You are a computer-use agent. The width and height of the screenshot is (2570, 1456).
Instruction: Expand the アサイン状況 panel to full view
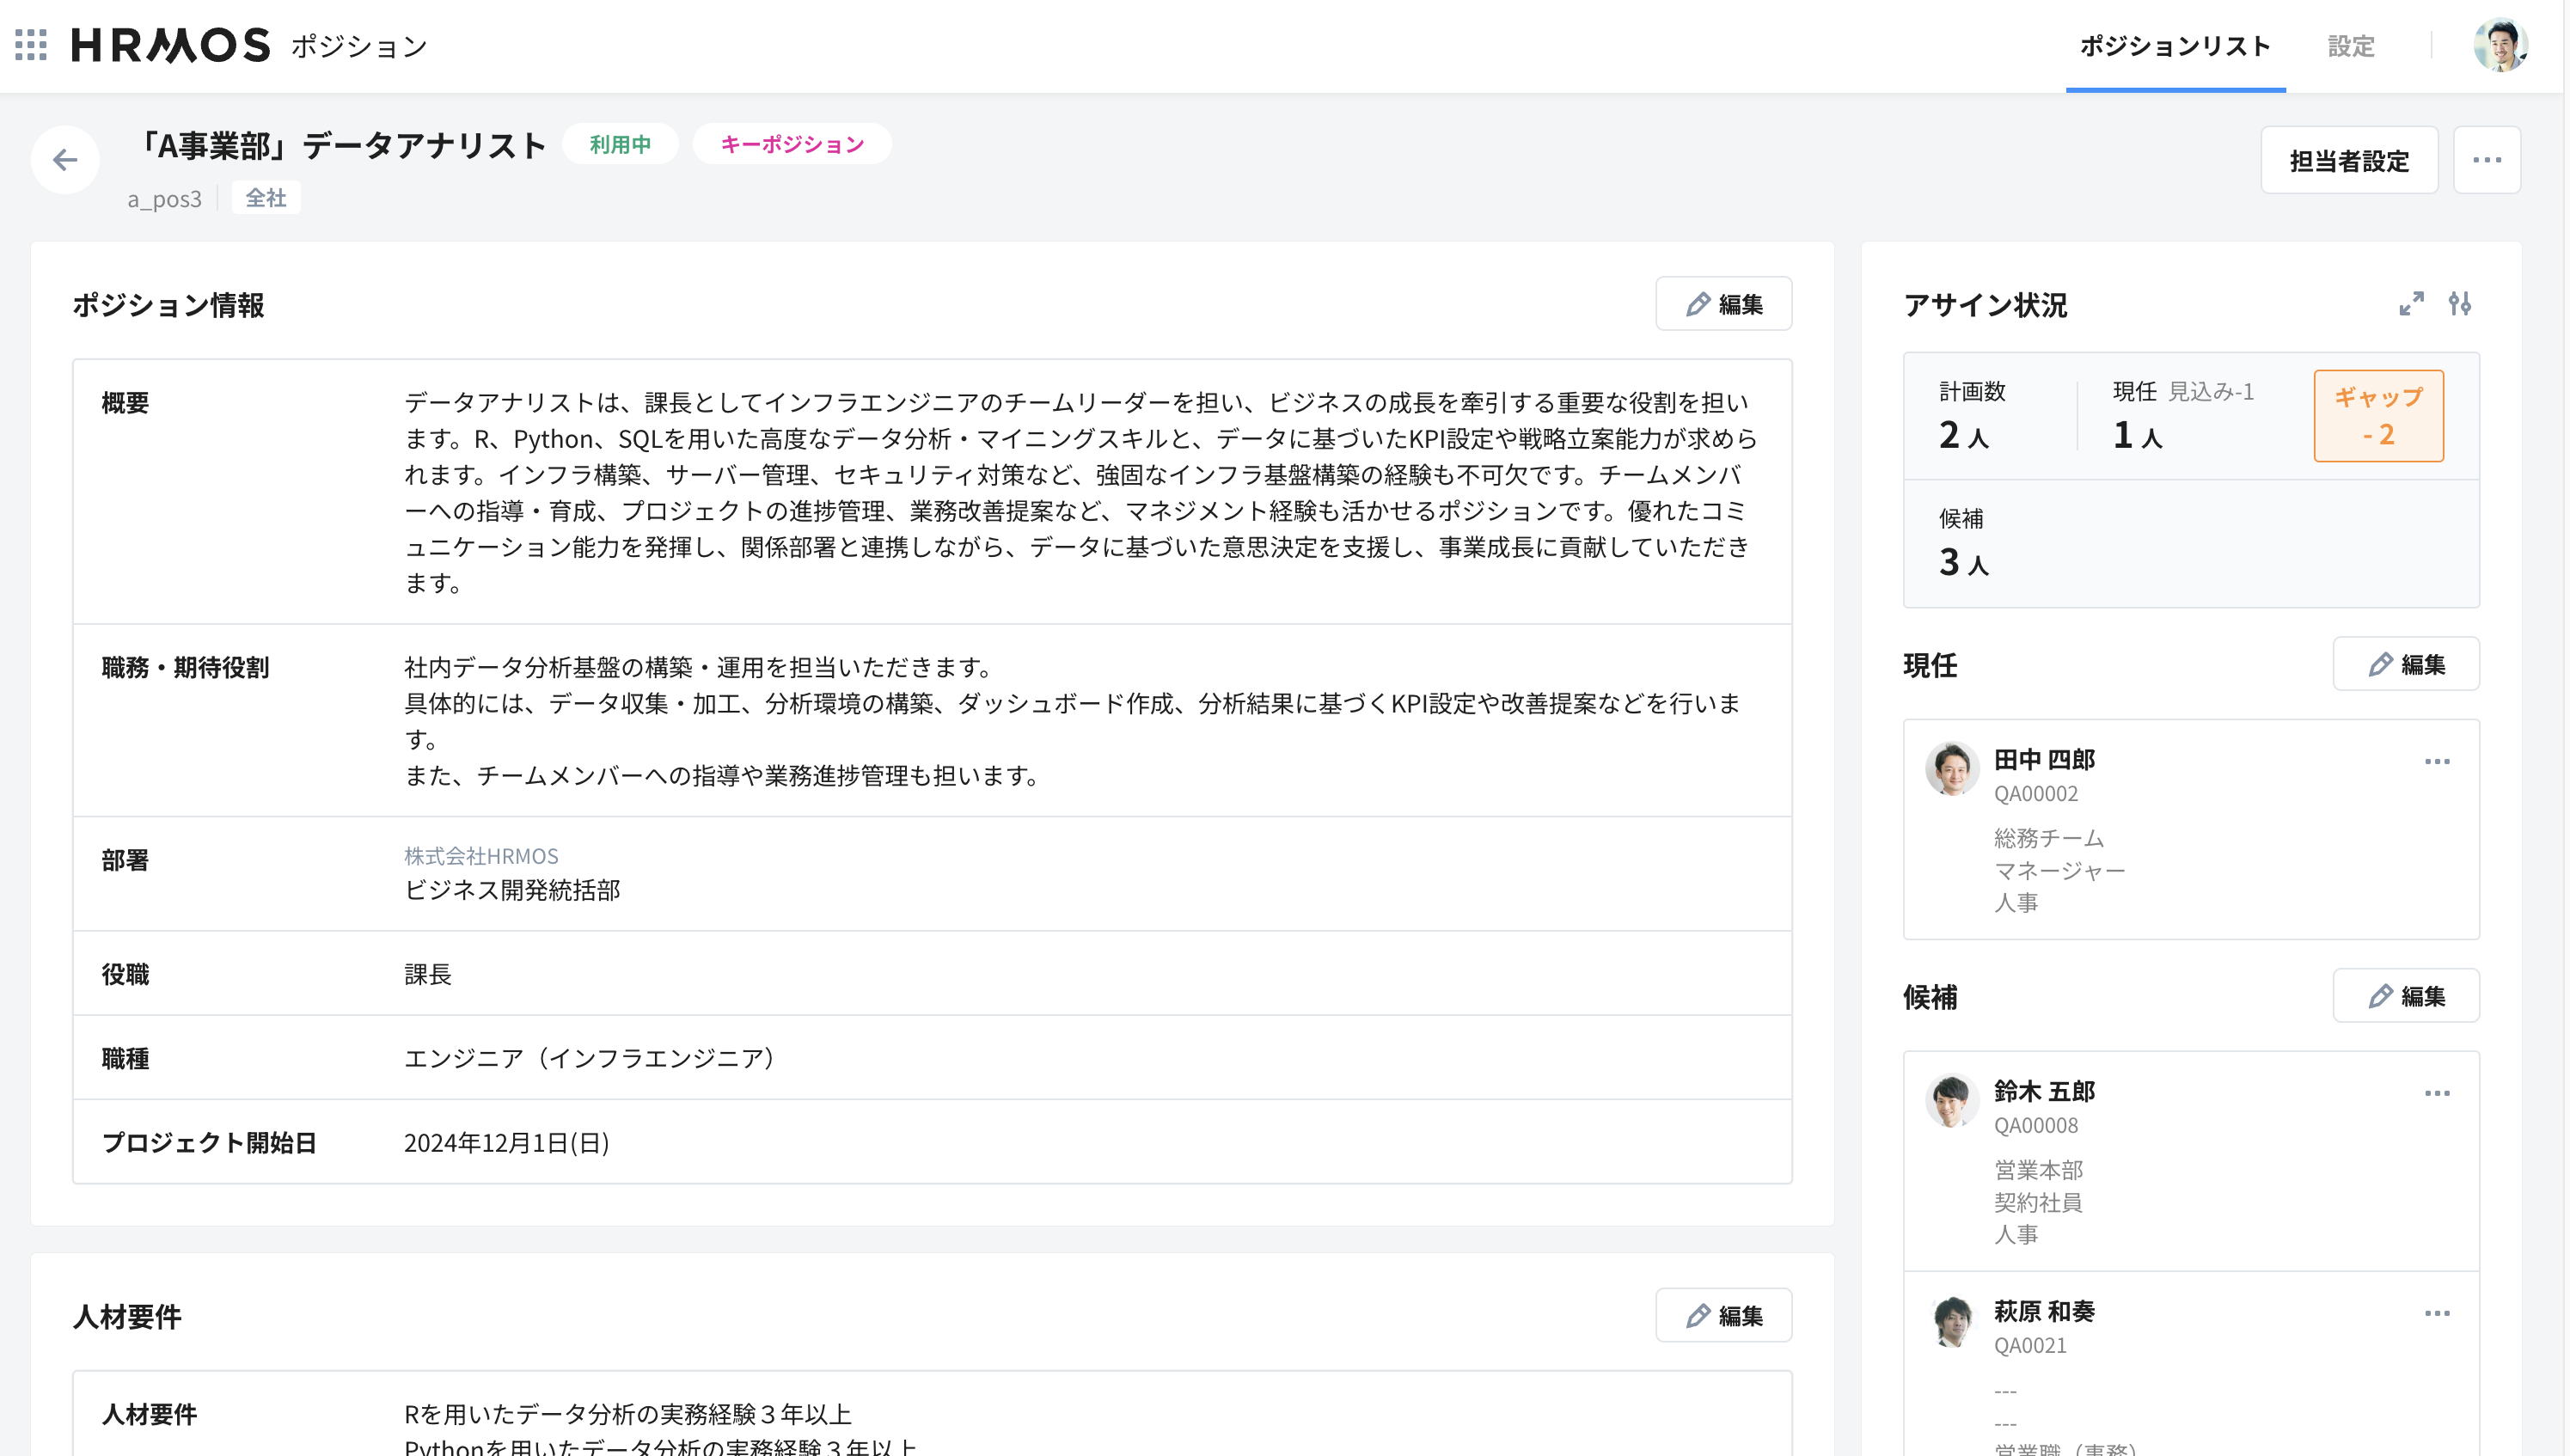coord(2413,305)
